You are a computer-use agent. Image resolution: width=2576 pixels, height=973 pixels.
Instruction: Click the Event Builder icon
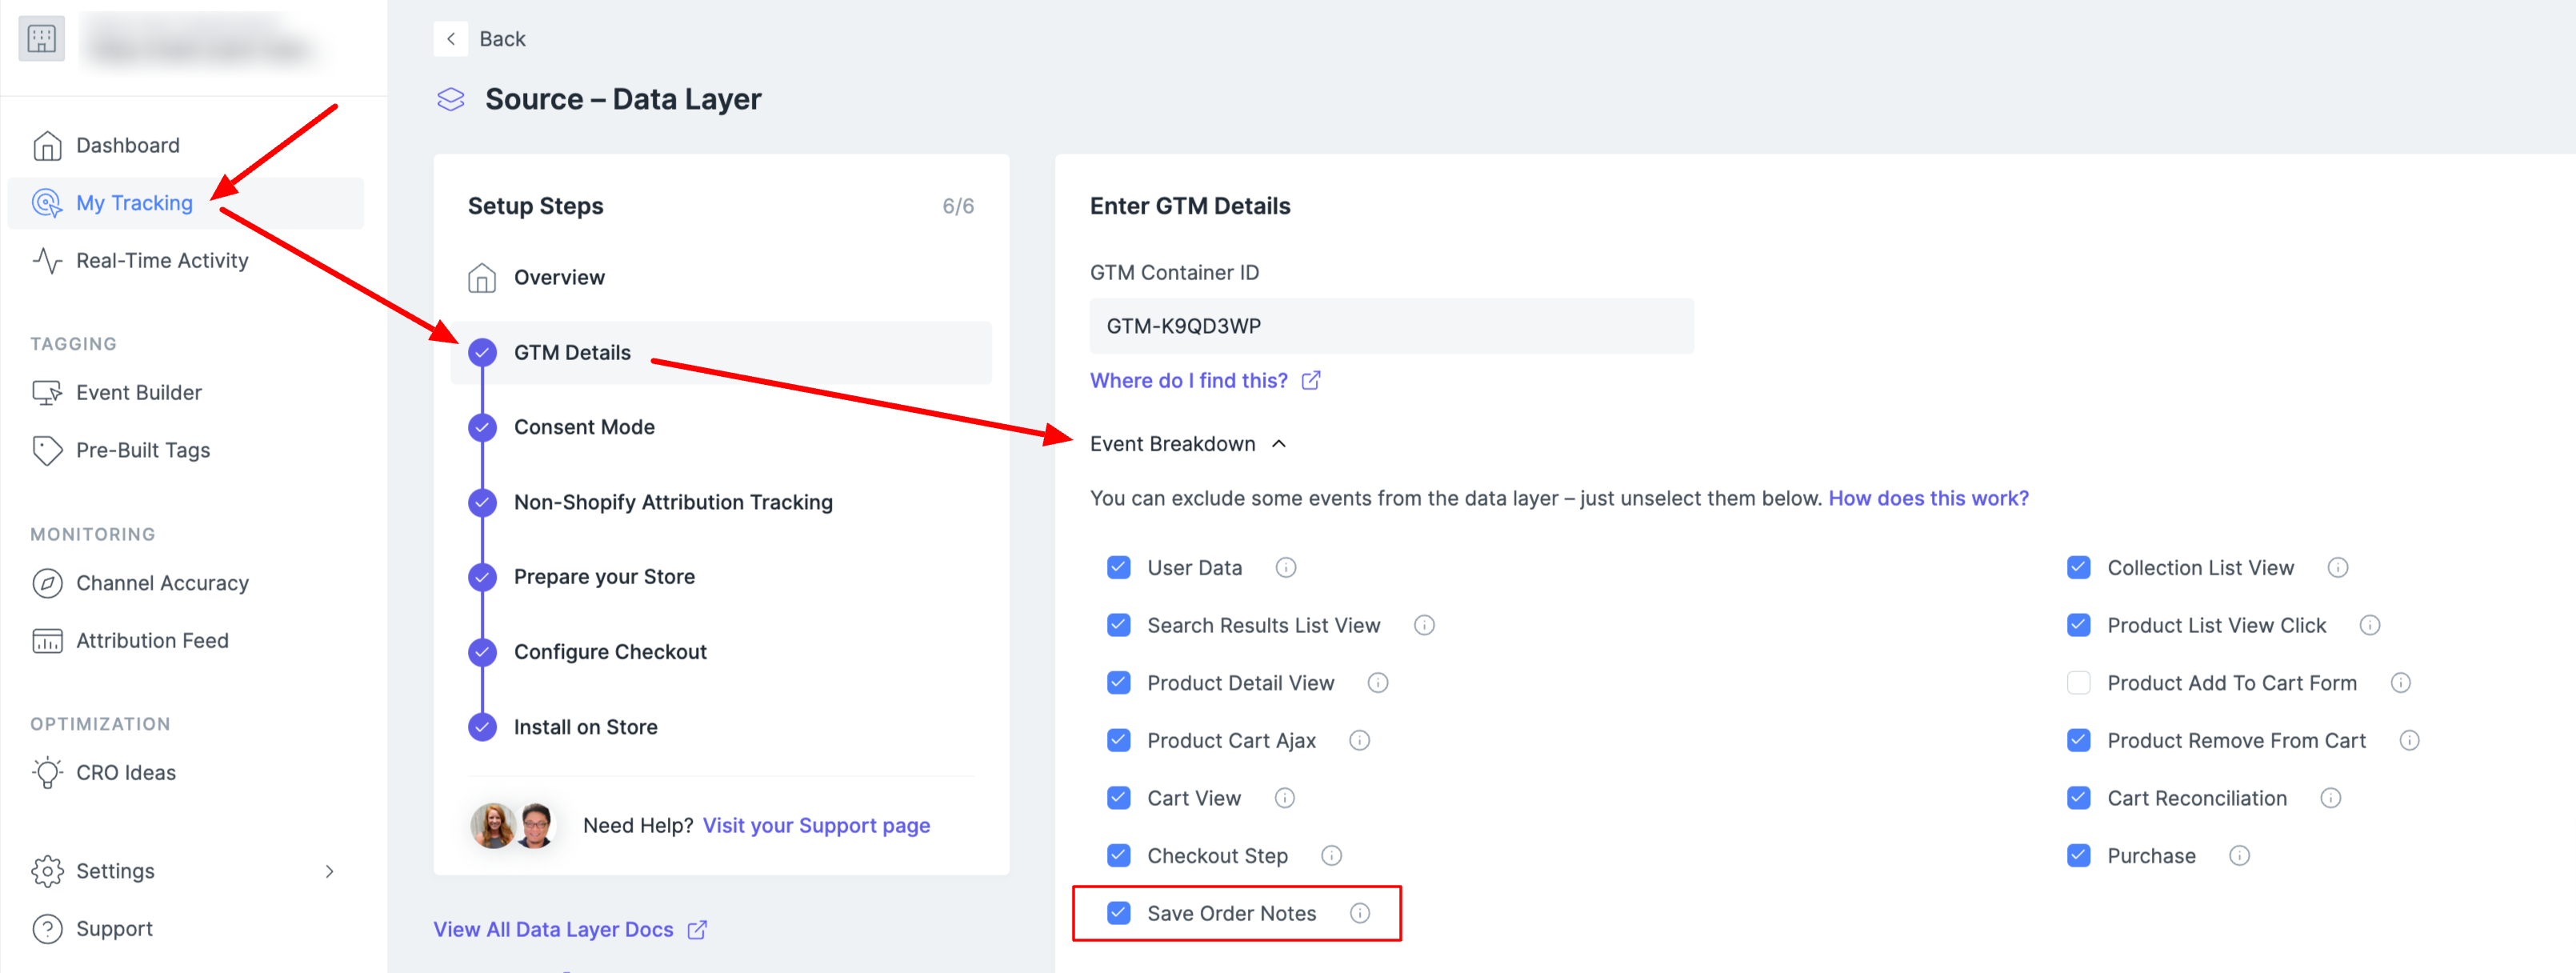pyautogui.click(x=47, y=393)
